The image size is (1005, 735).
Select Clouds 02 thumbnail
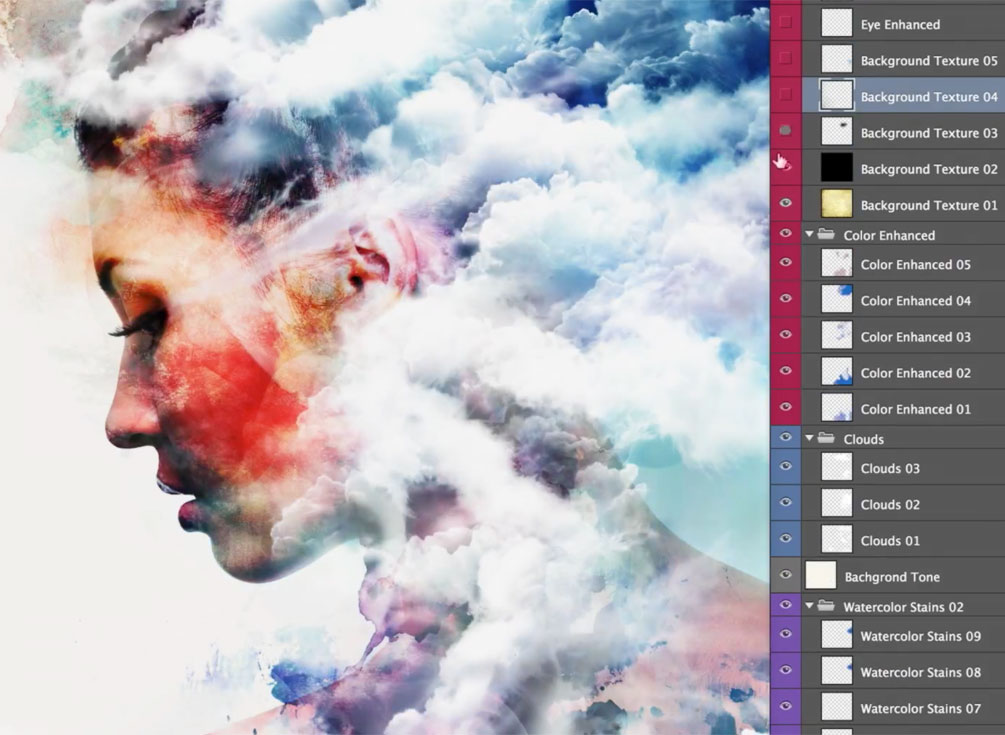coord(837,504)
